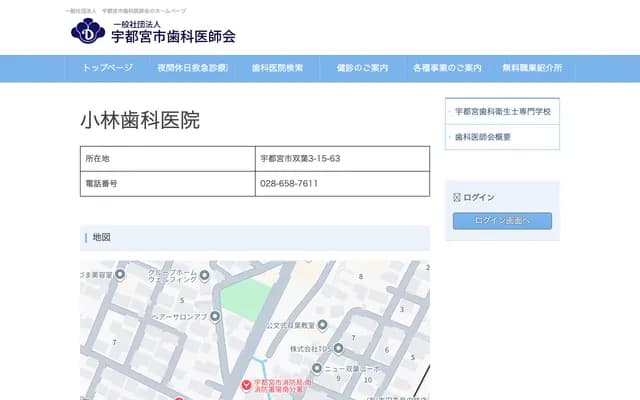The height and width of the screenshot is (400, 640).
Task: Go to 歯科医院検索 in navigation
Action: click(277, 68)
